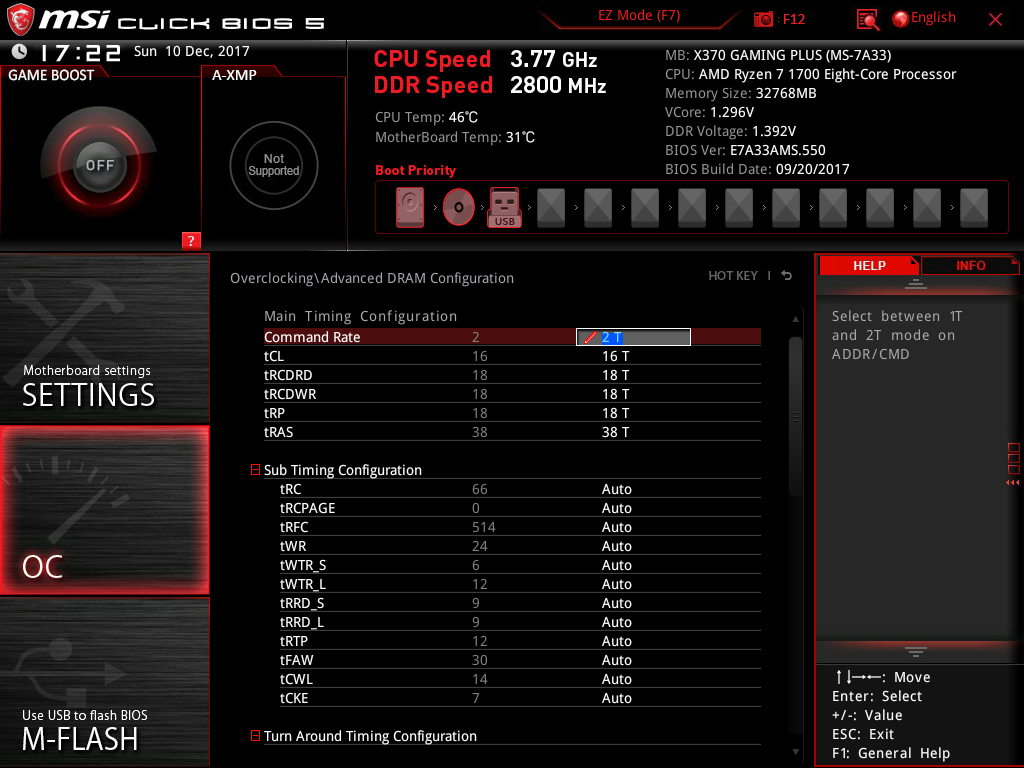Viewport: 1024px width, 768px height.
Task: Collapse Sub Timing Configuration section
Action: [x=255, y=470]
